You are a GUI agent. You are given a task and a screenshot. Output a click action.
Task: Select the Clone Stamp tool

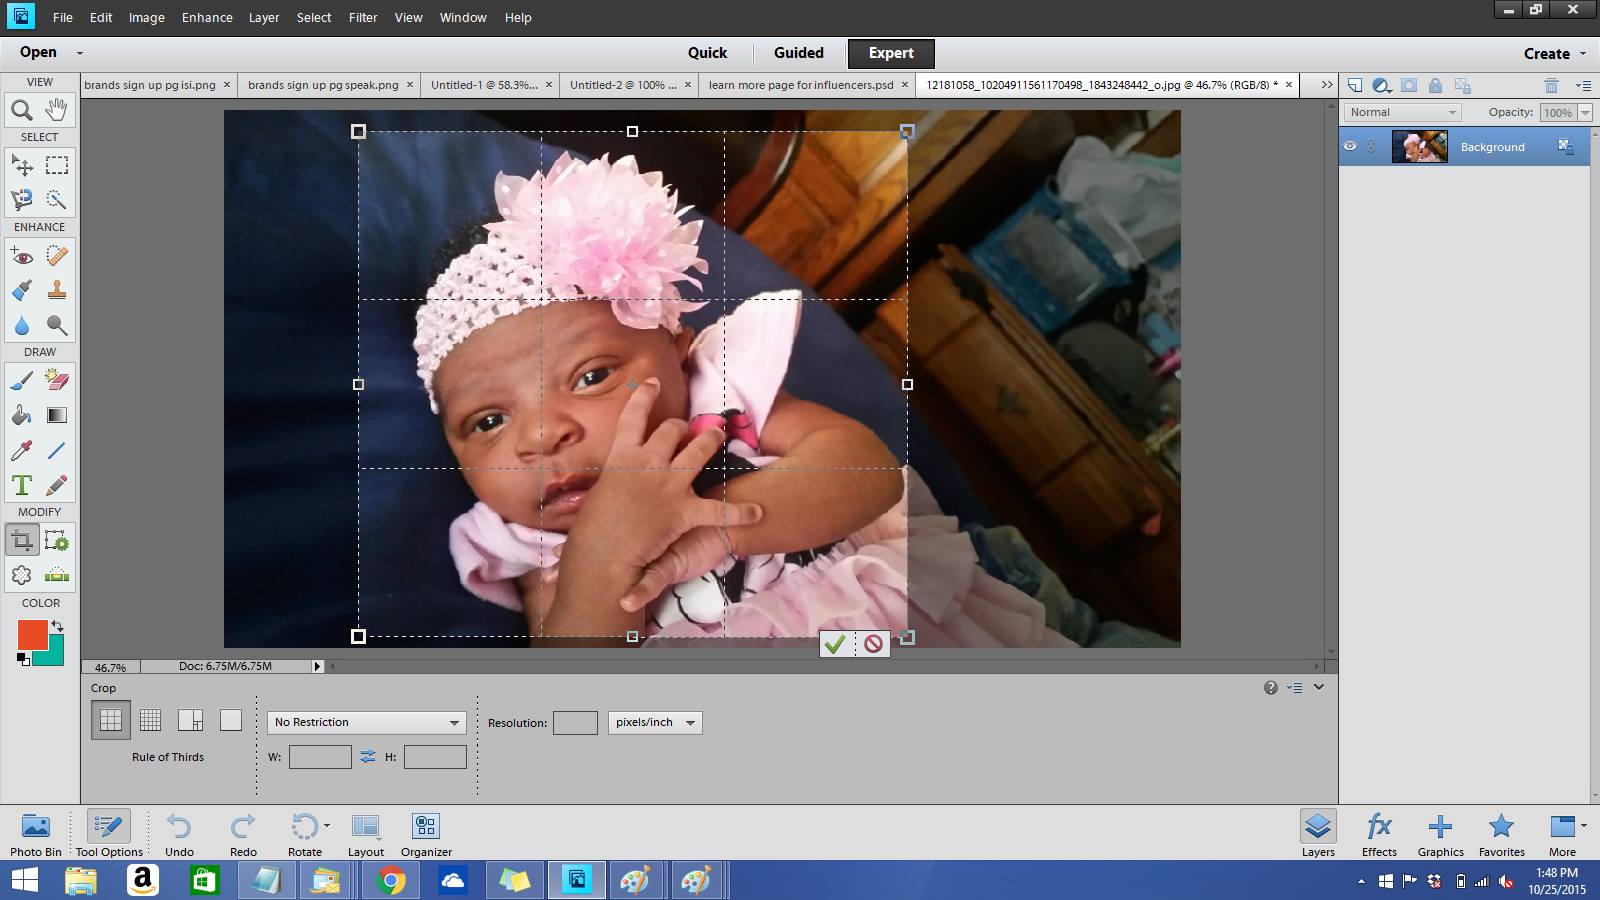click(57, 290)
